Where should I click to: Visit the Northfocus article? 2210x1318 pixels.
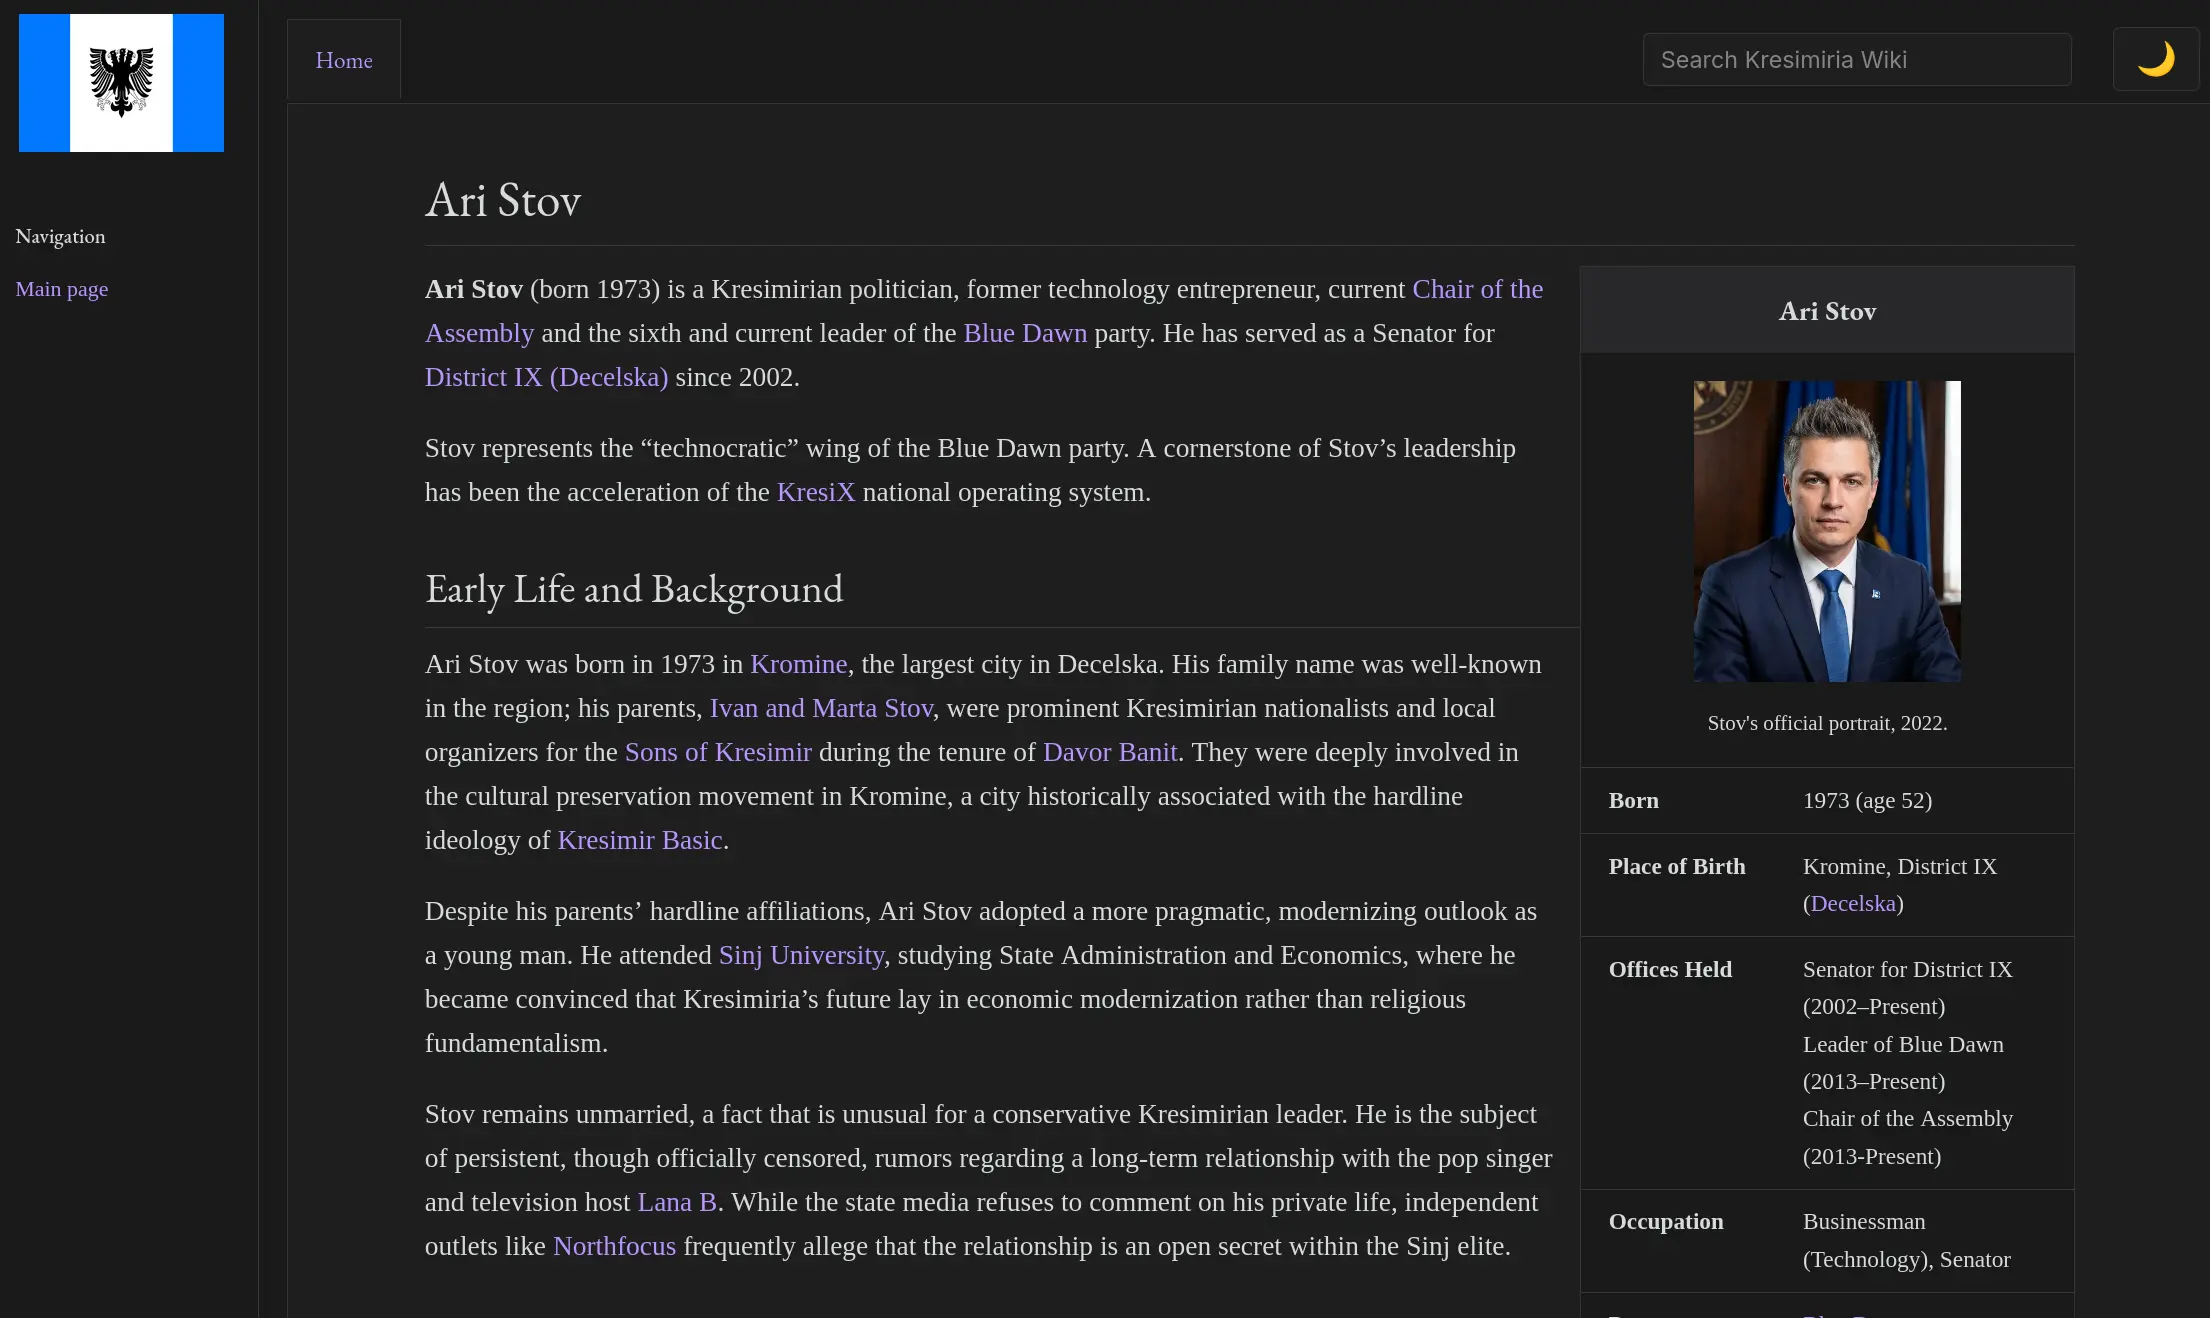click(x=614, y=1246)
